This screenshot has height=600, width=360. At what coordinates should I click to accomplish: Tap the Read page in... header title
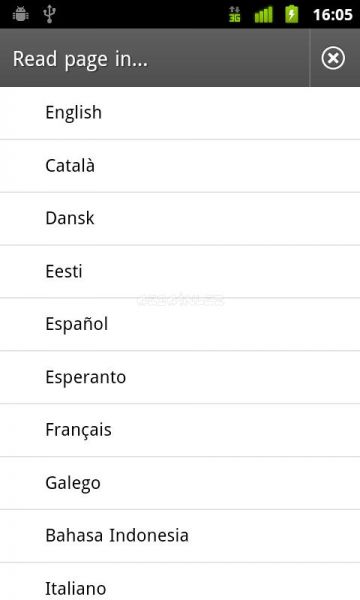tap(80, 60)
